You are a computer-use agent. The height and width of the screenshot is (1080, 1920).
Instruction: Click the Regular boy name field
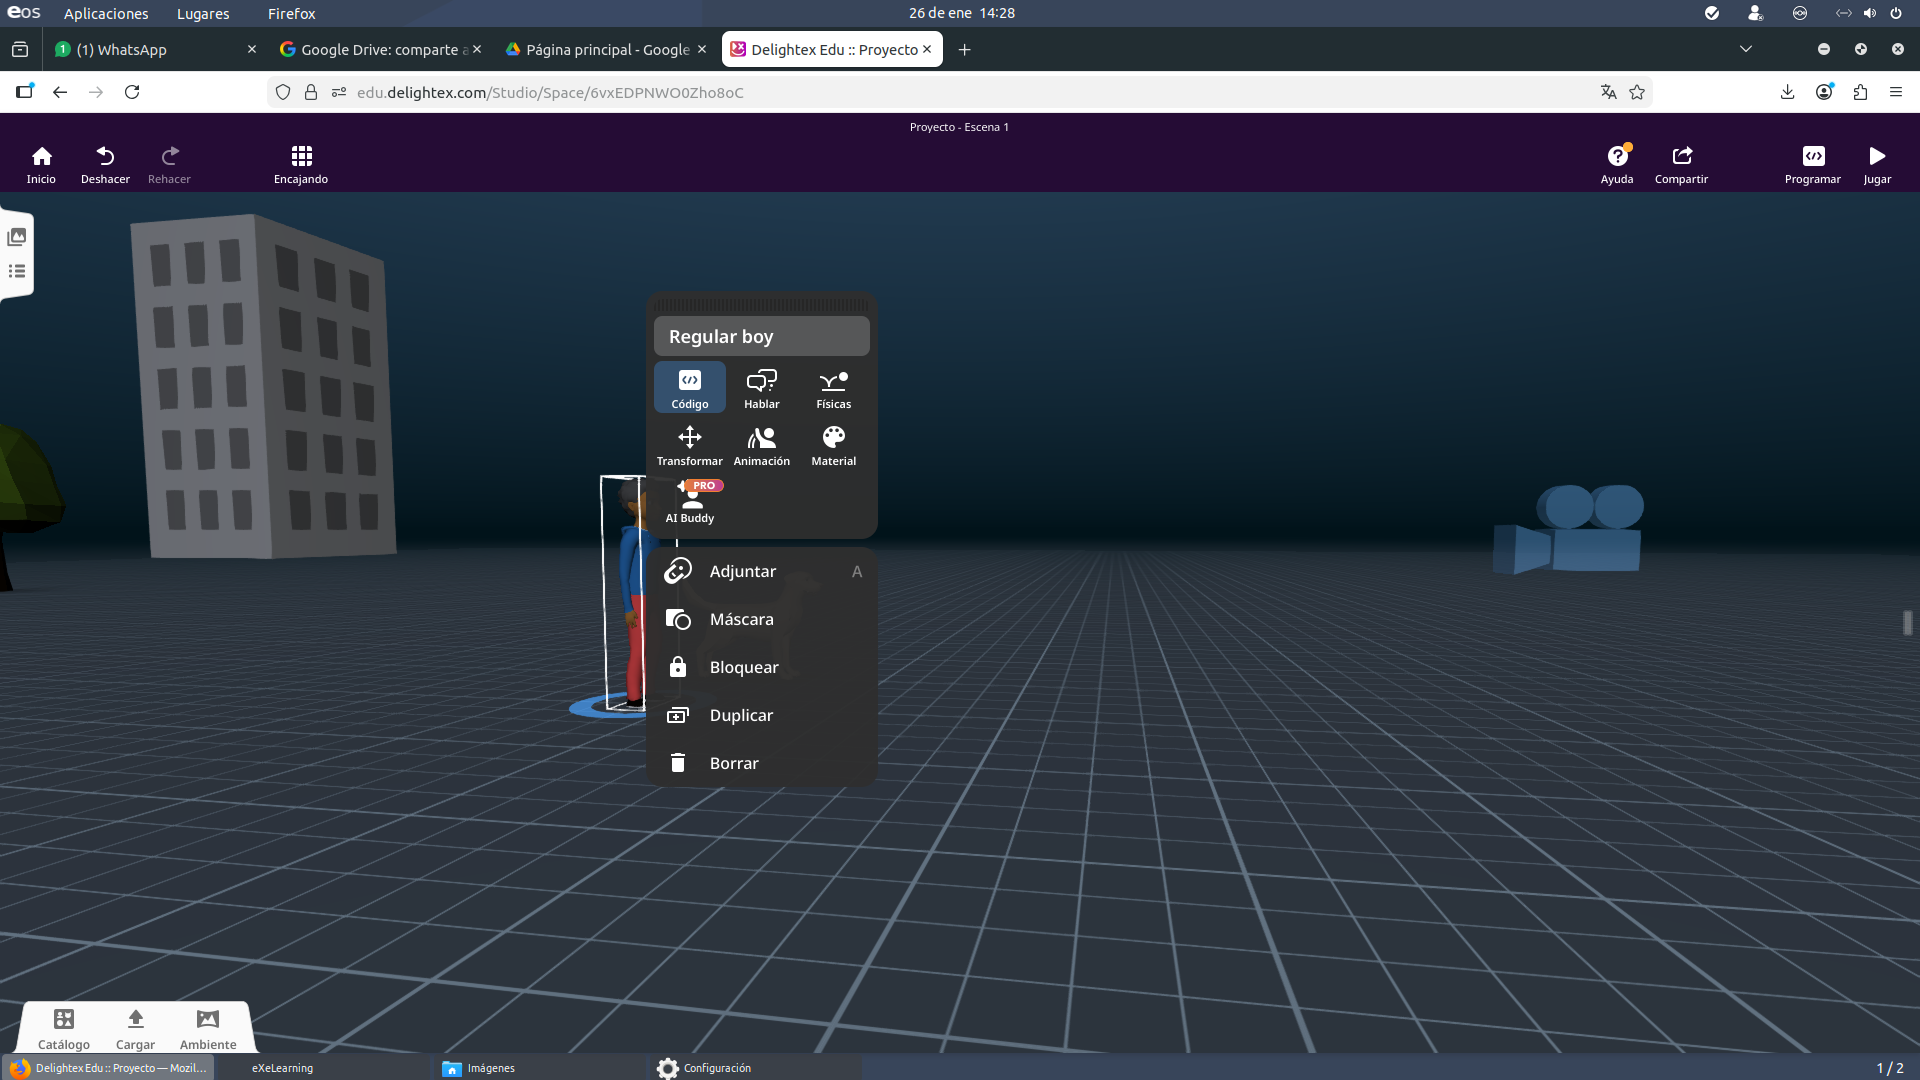[761, 336]
